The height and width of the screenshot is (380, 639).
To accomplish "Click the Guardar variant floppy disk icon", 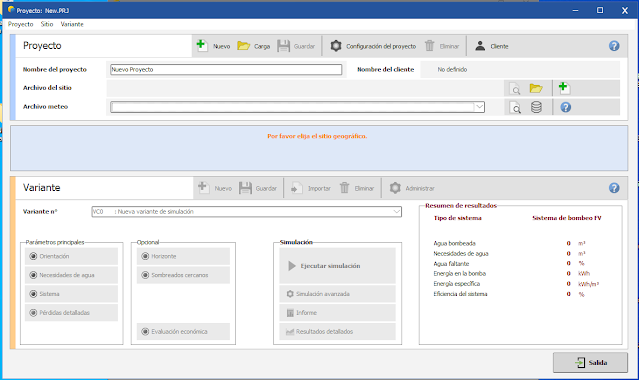I will click(245, 188).
